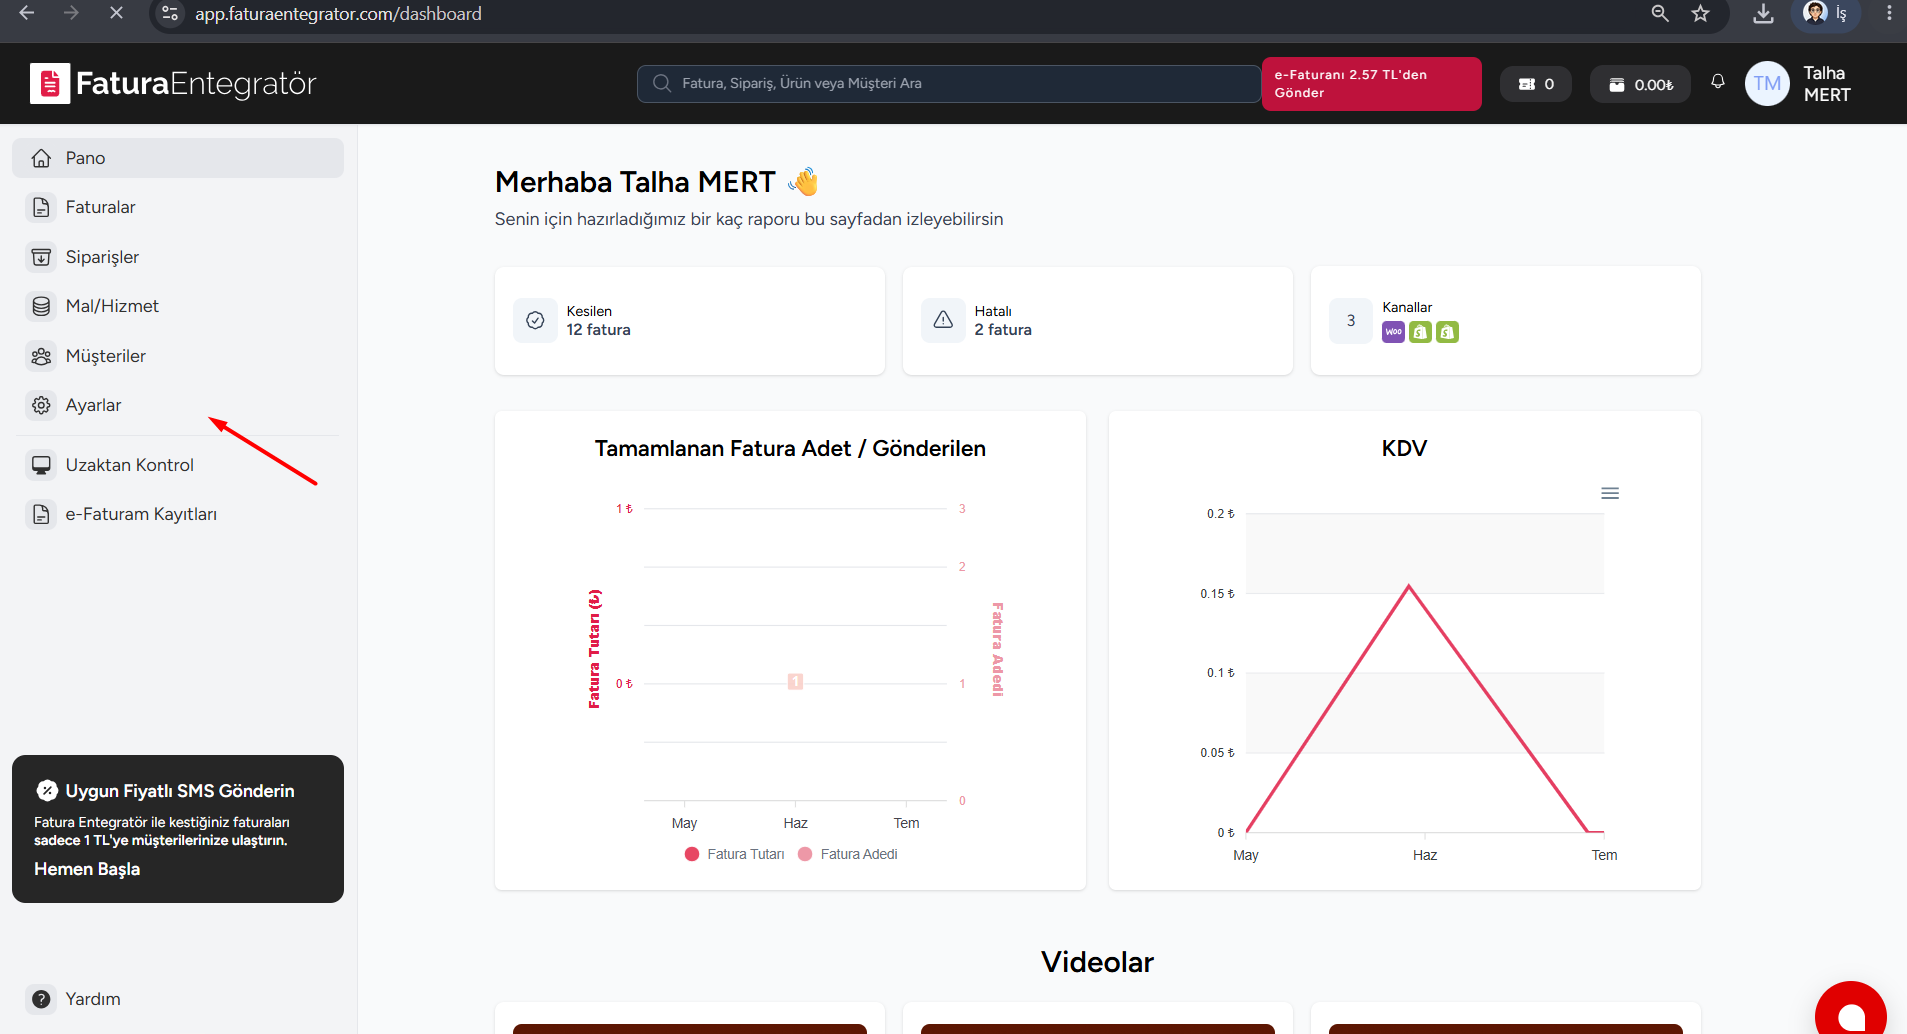Open the Yardım help icon
1907x1034 pixels.
41,999
